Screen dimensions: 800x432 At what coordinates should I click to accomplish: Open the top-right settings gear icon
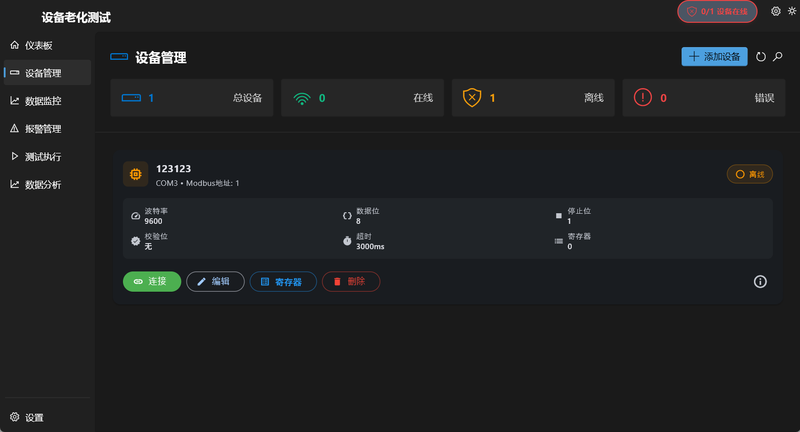[x=775, y=11]
